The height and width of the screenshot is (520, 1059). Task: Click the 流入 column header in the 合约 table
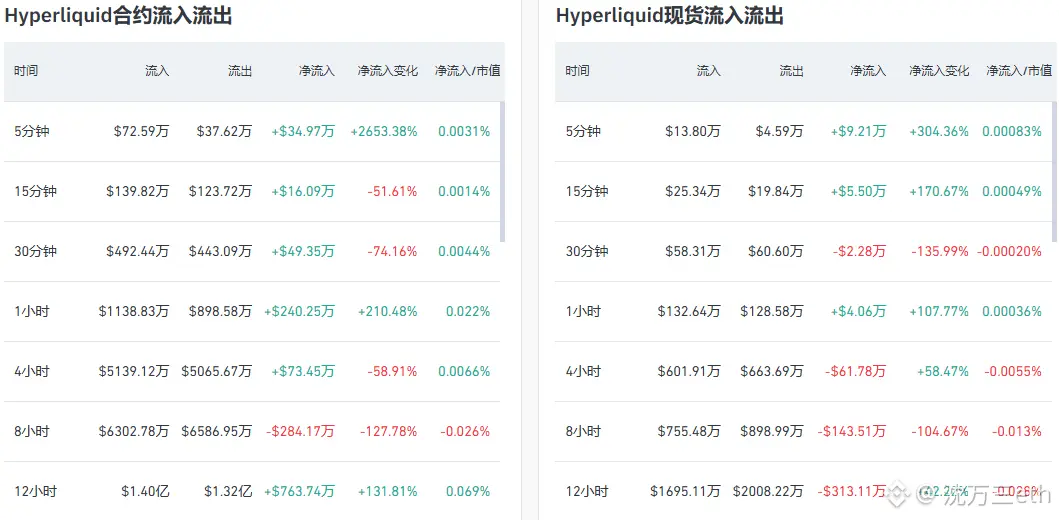(157, 71)
